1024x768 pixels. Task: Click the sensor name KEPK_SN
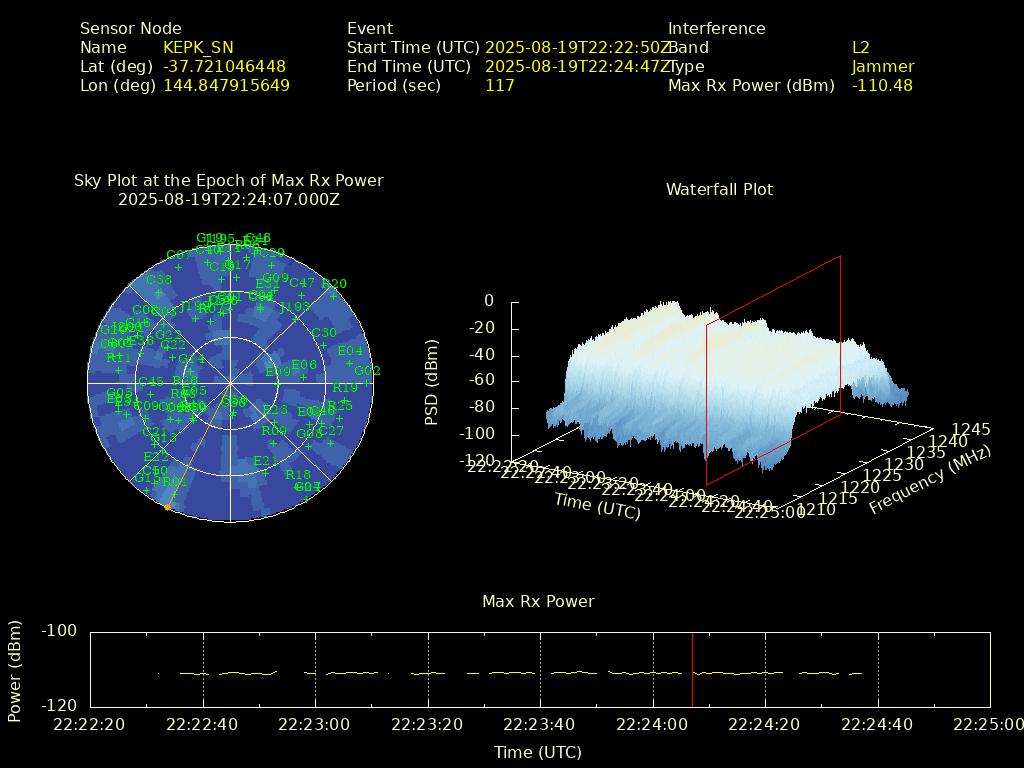[x=198, y=47]
